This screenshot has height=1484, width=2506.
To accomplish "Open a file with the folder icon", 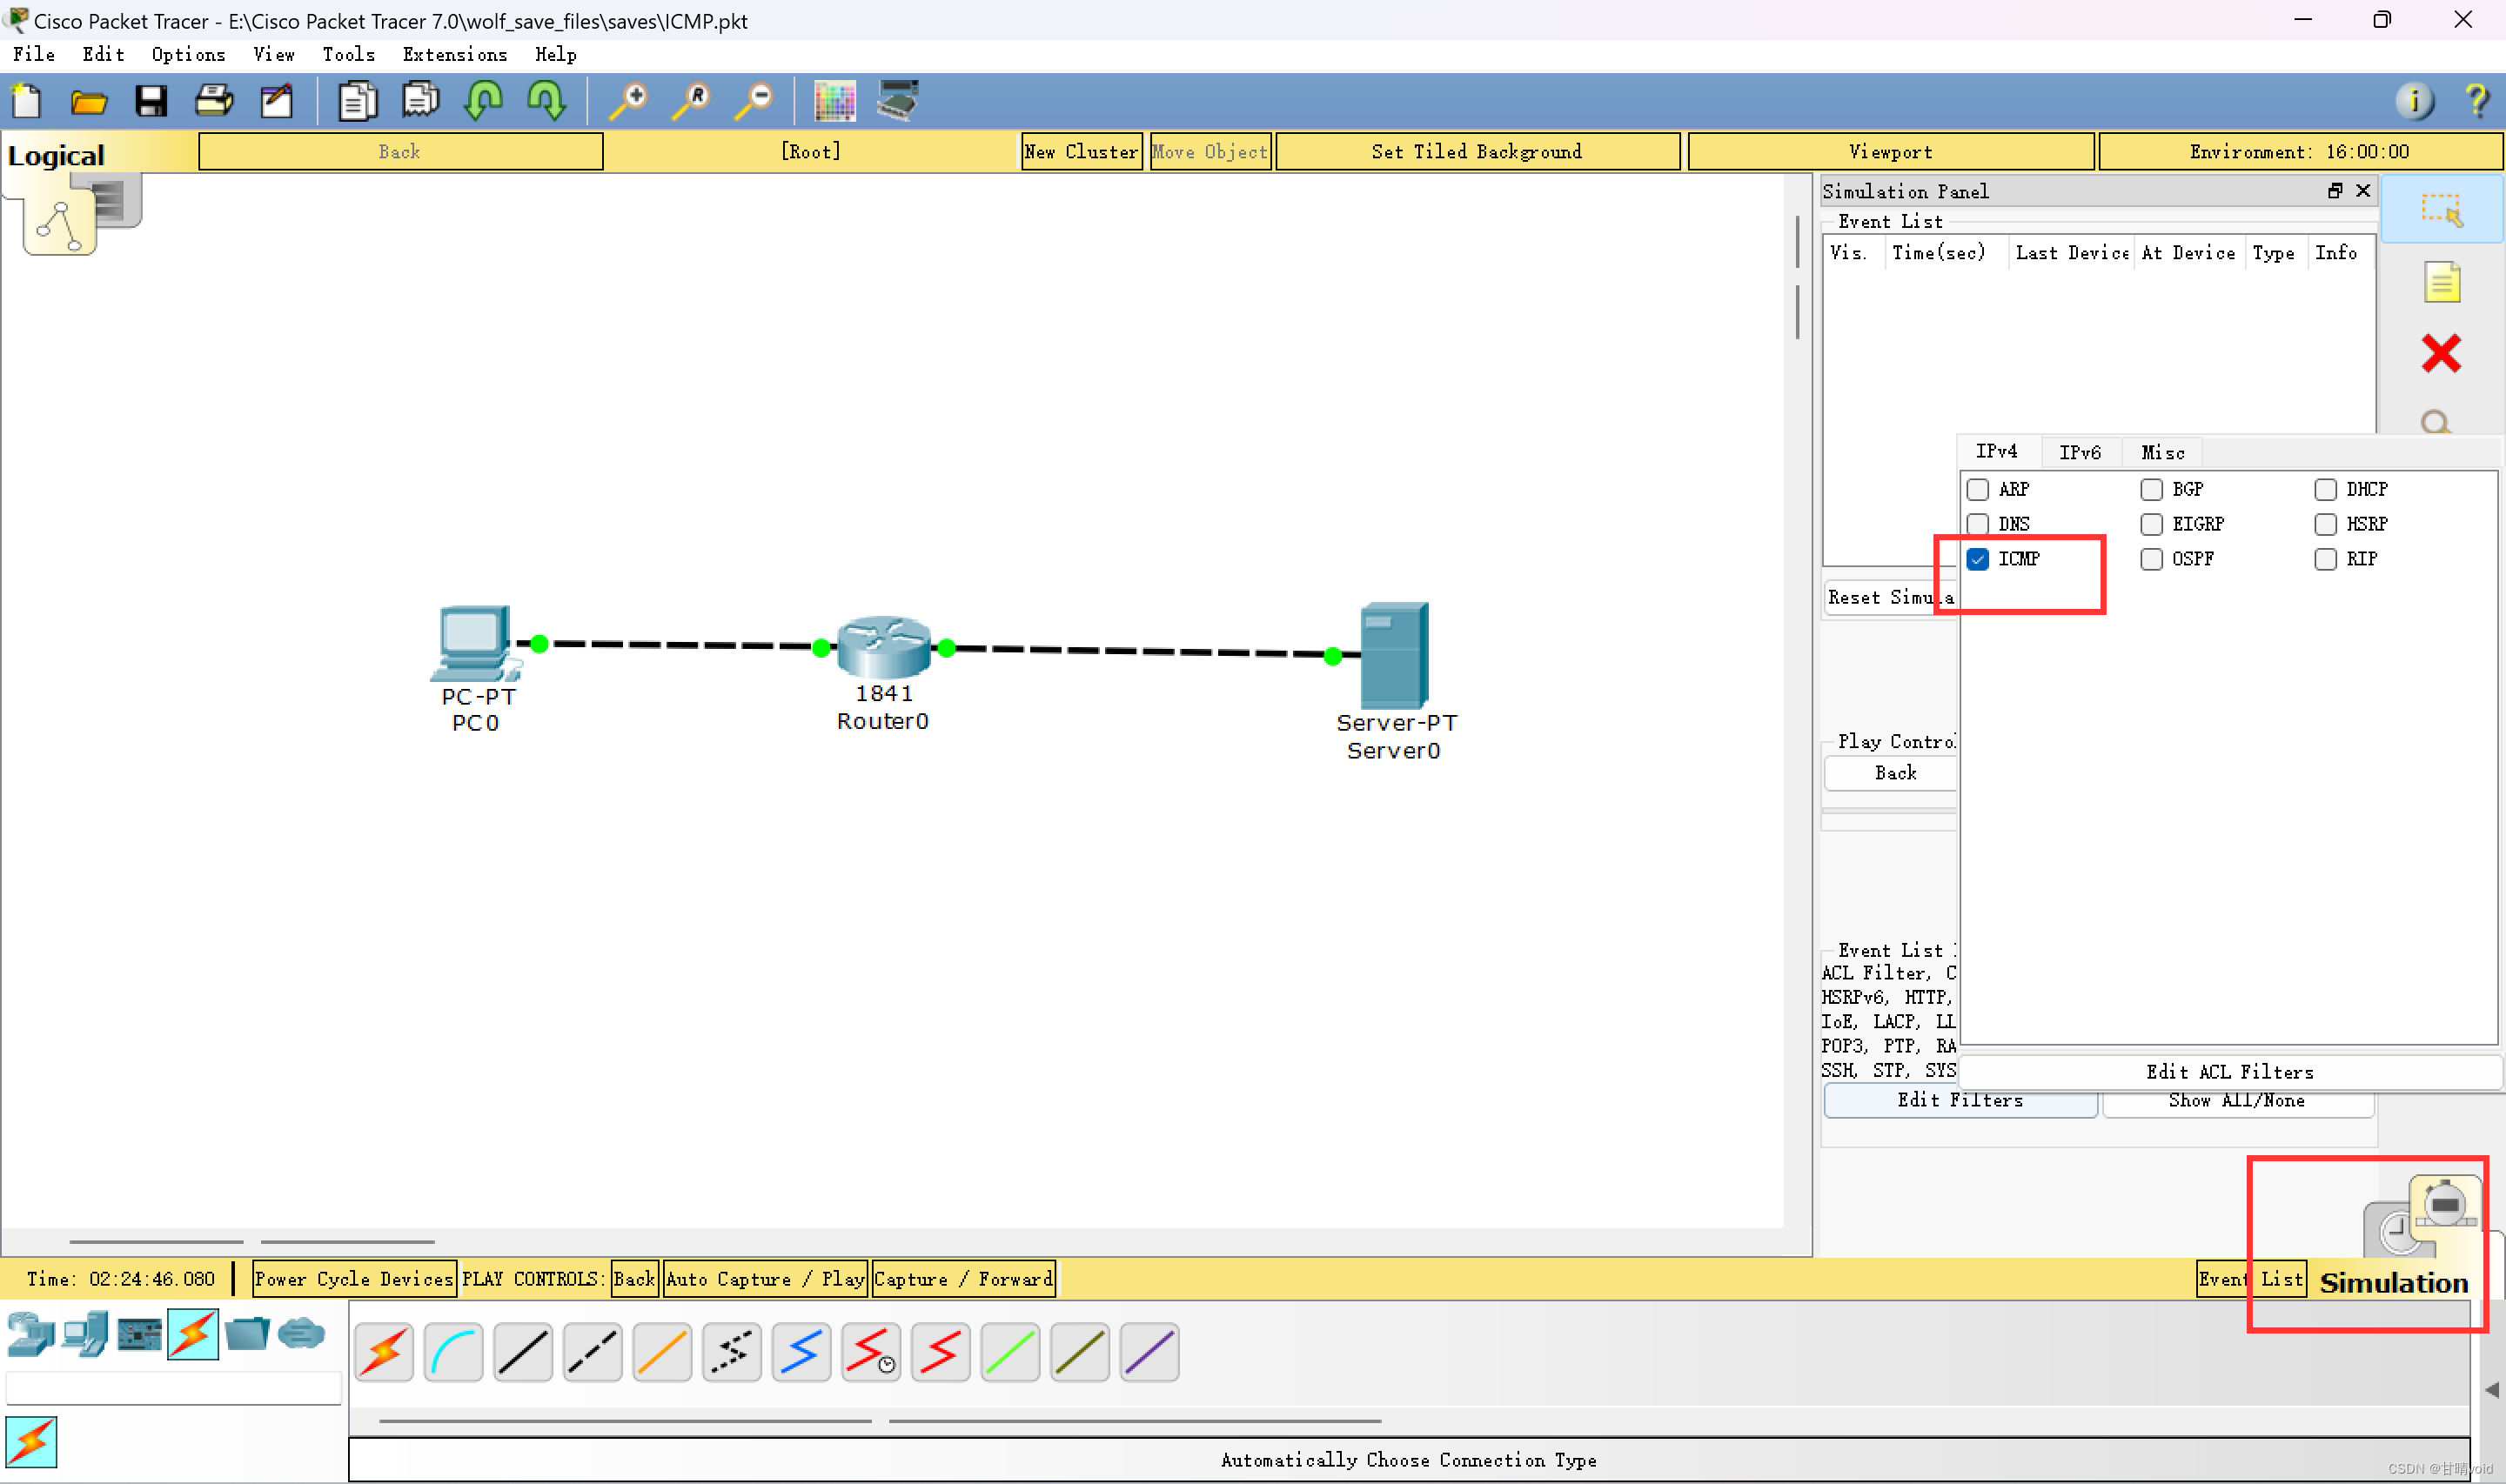I will (x=89, y=102).
